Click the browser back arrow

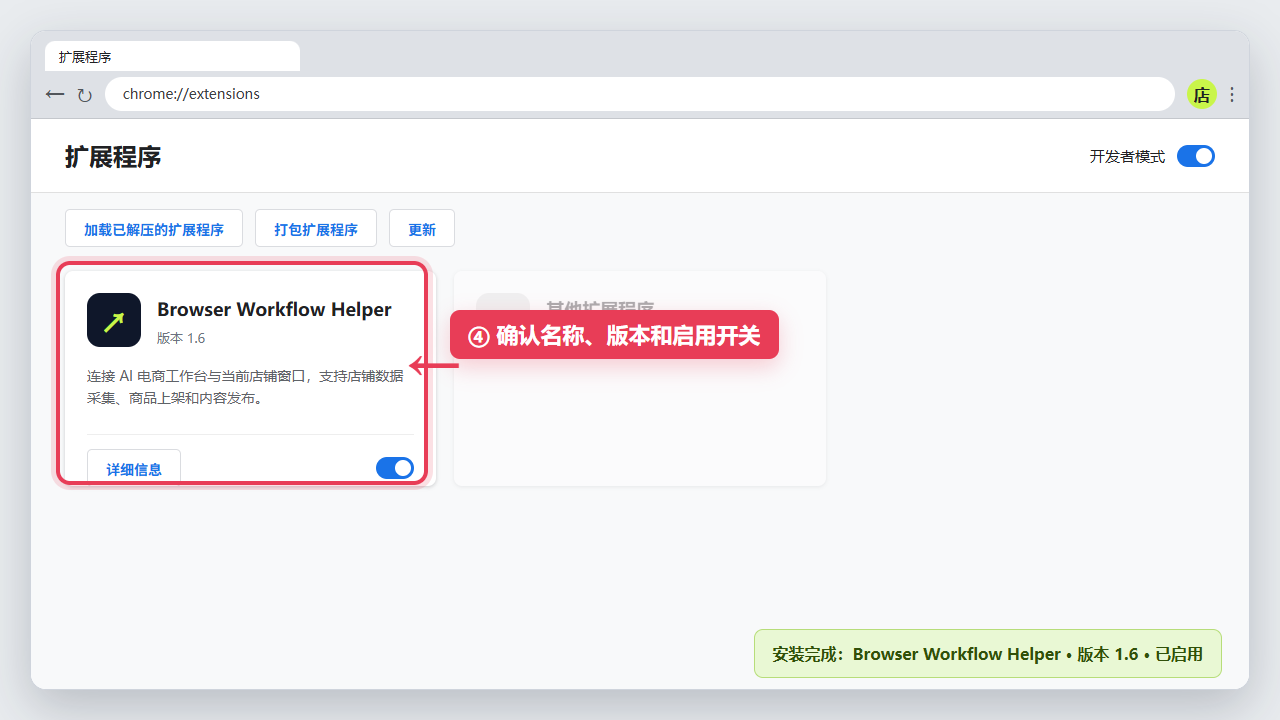pos(55,94)
